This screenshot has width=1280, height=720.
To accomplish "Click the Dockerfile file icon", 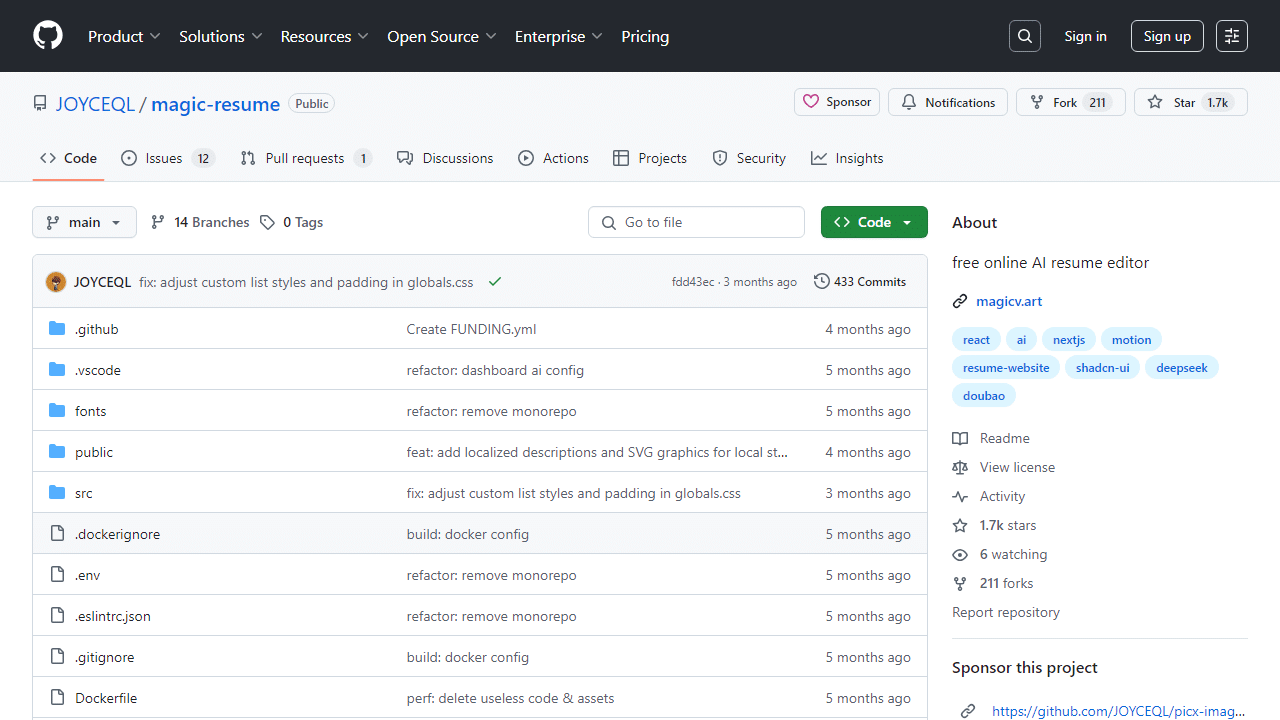I will 57,698.
